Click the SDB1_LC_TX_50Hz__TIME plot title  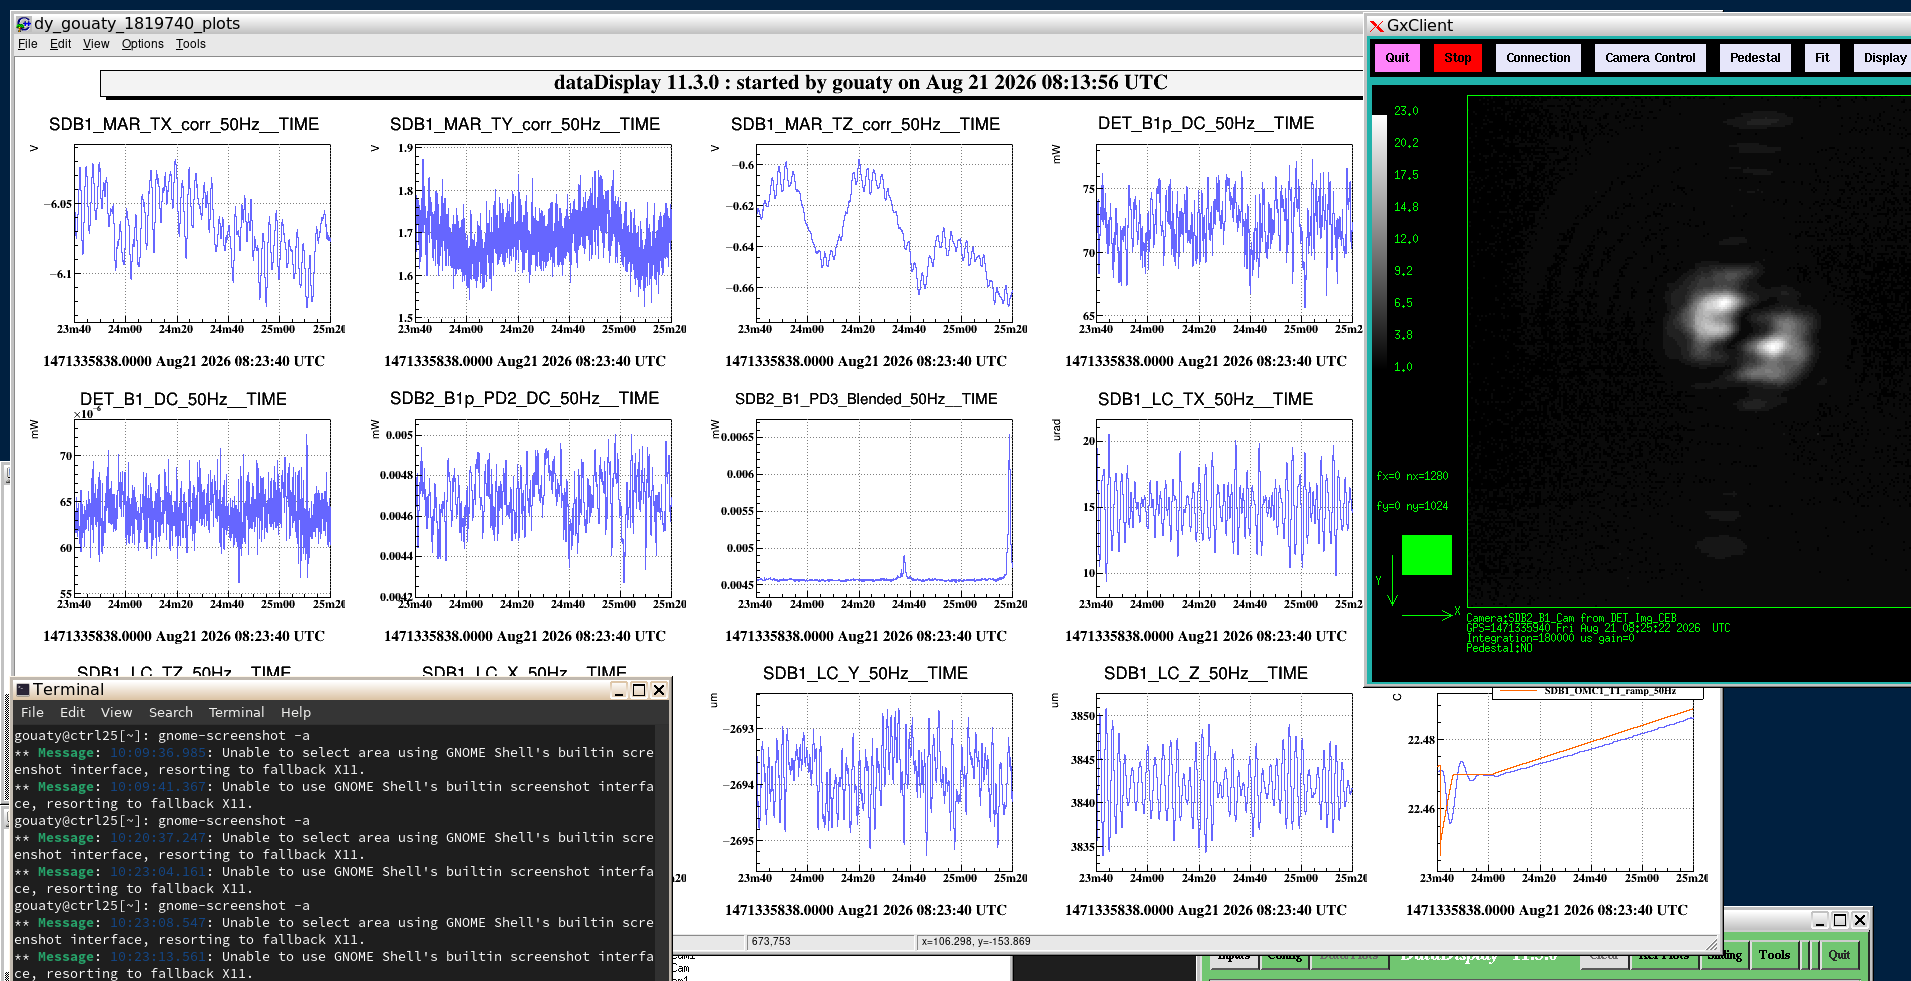[1205, 399]
